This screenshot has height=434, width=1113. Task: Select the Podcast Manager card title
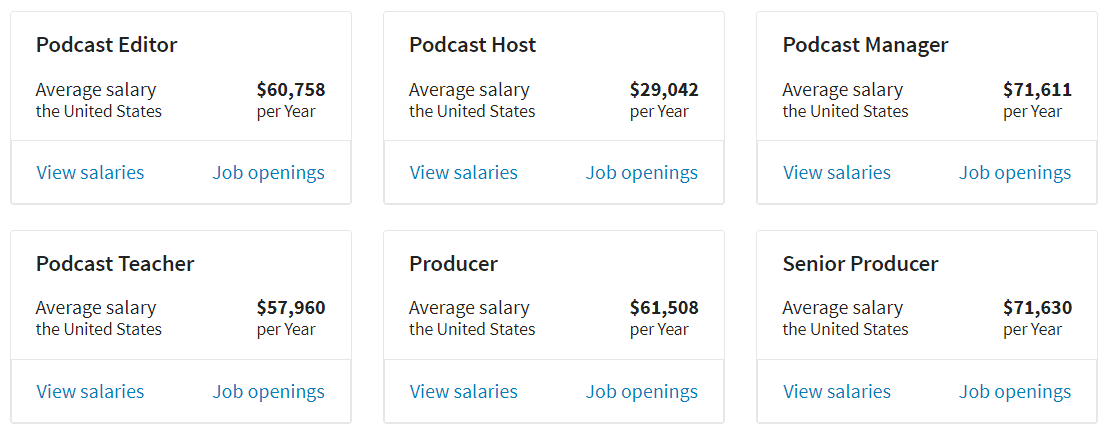865,45
